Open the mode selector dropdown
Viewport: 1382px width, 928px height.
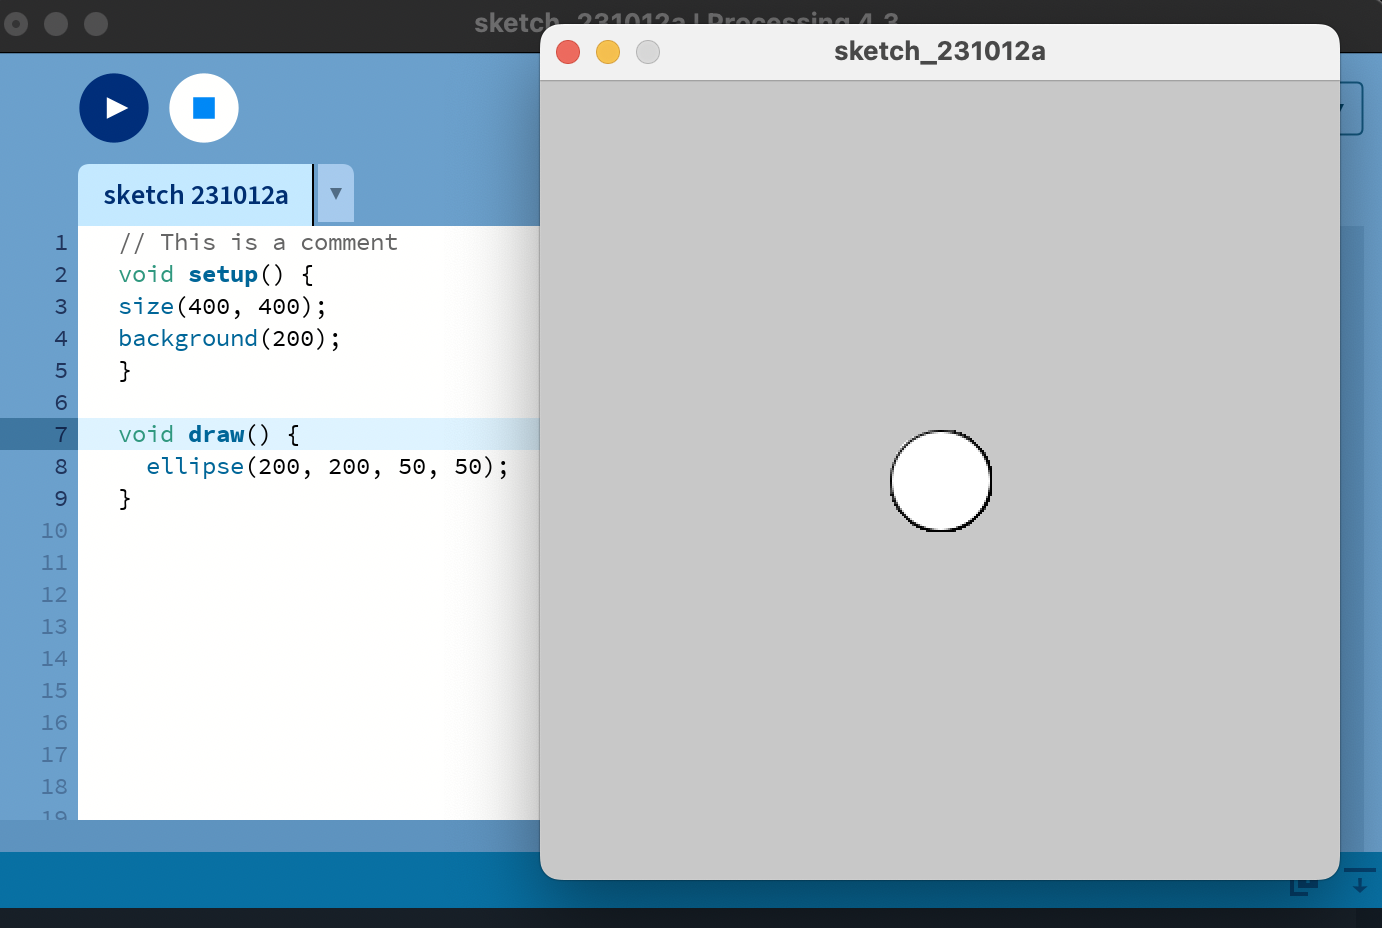point(1350,108)
